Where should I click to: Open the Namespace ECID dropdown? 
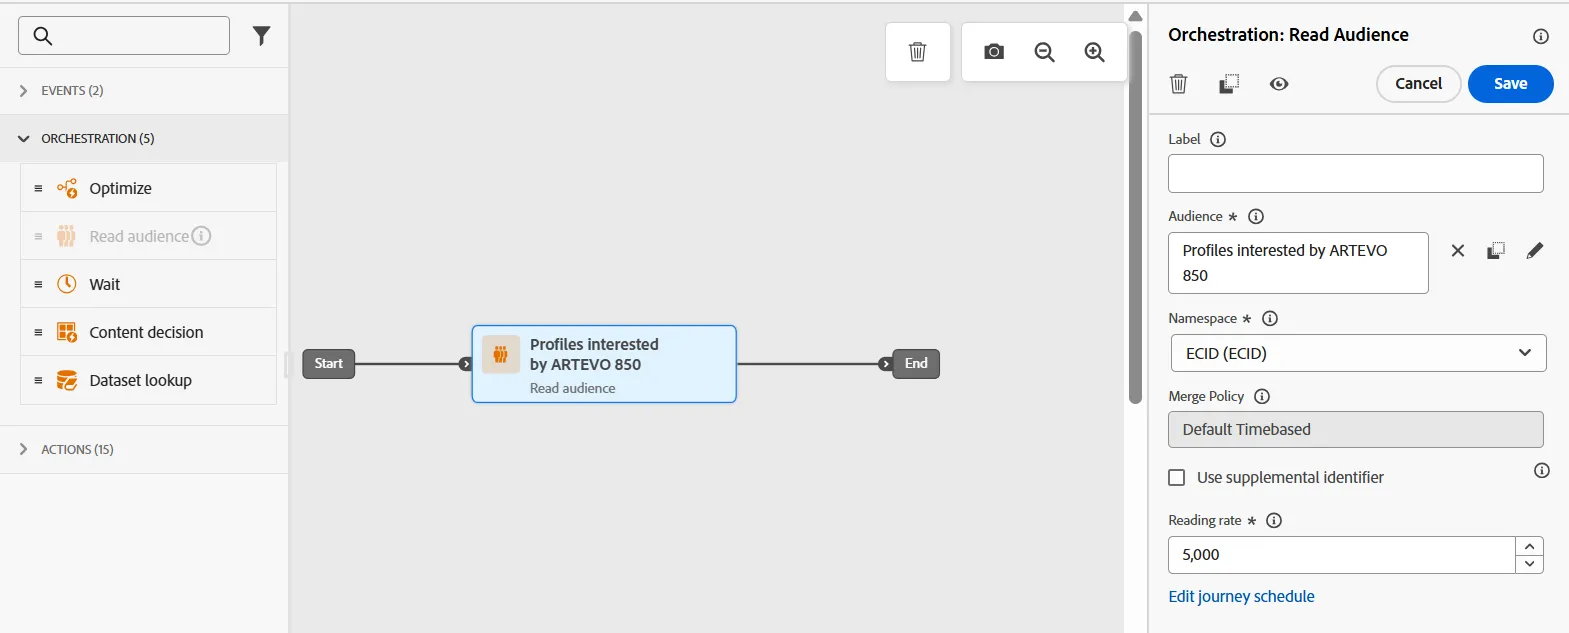[x=1358, y=353]
